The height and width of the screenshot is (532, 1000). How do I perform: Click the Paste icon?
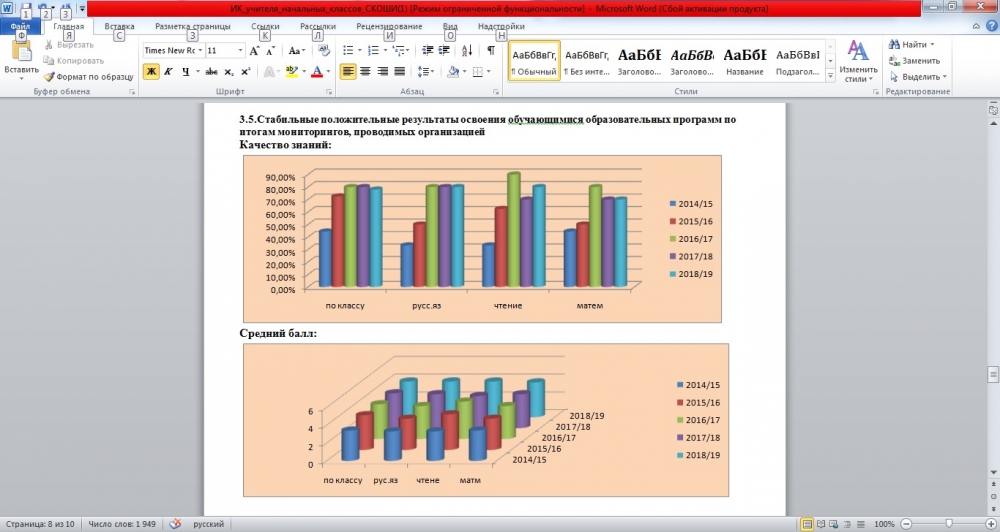22,52
